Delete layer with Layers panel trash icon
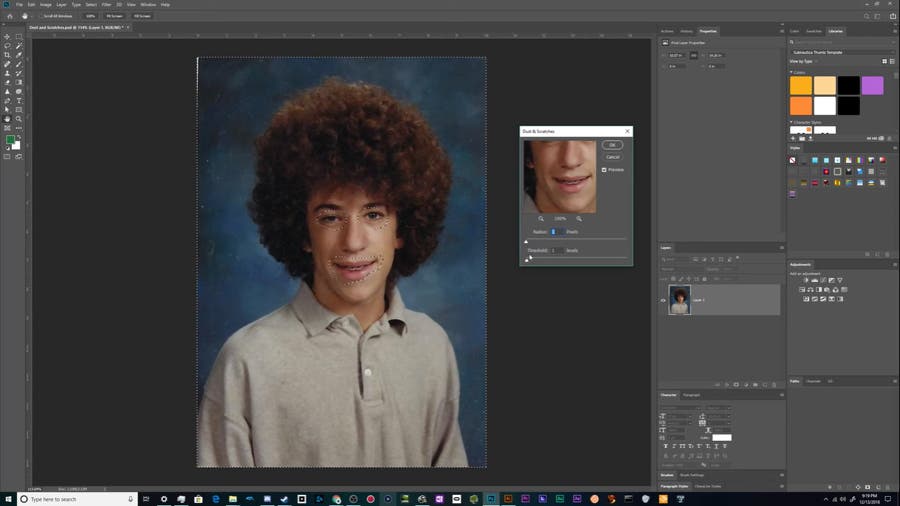This screenshot has height=506, width=900. coord(774,385)
